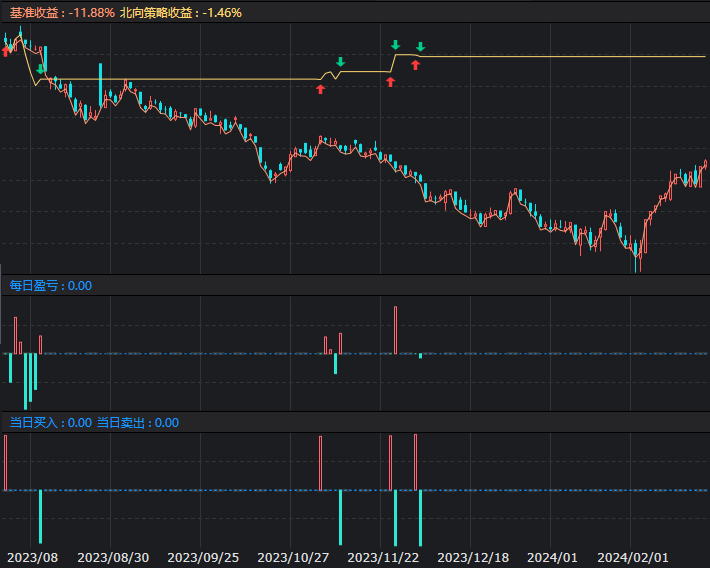Click the 2023/09/25 date axis label
710x568 pixels.
tap(203, 558)
